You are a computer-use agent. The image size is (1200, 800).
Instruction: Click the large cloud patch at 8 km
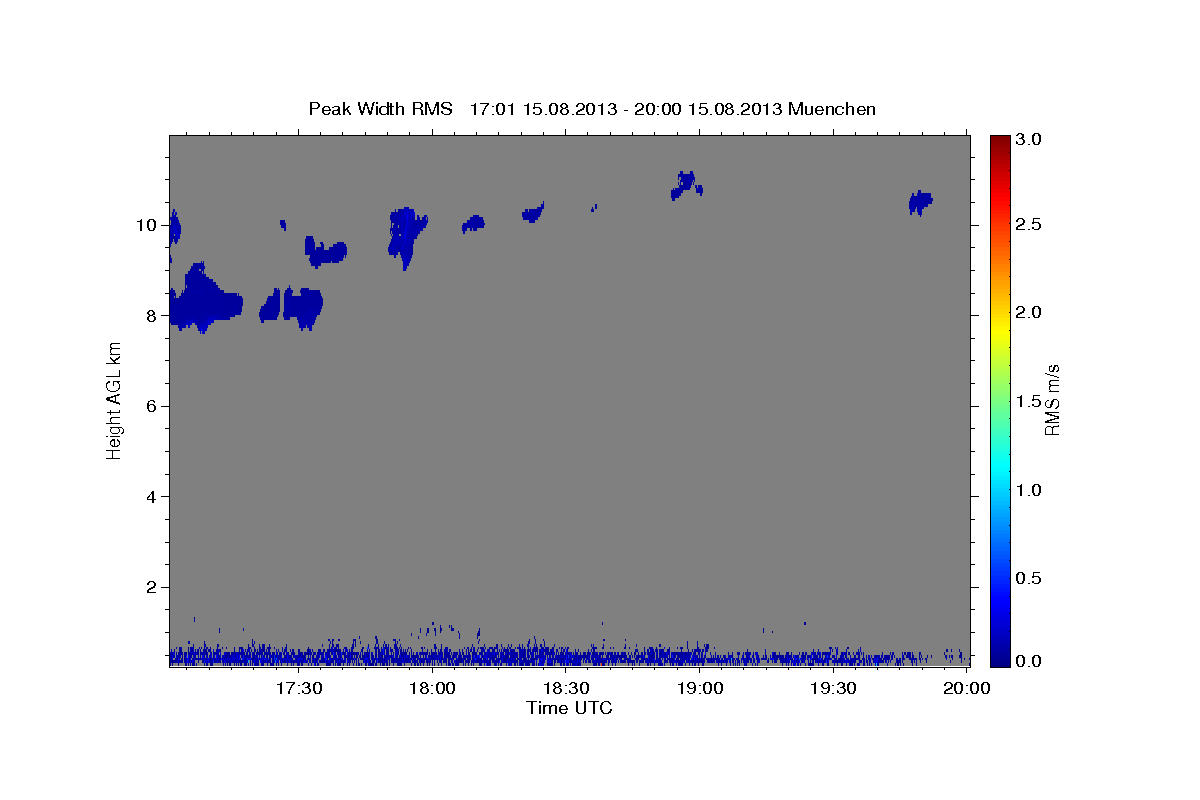click(x=204, y=300)
